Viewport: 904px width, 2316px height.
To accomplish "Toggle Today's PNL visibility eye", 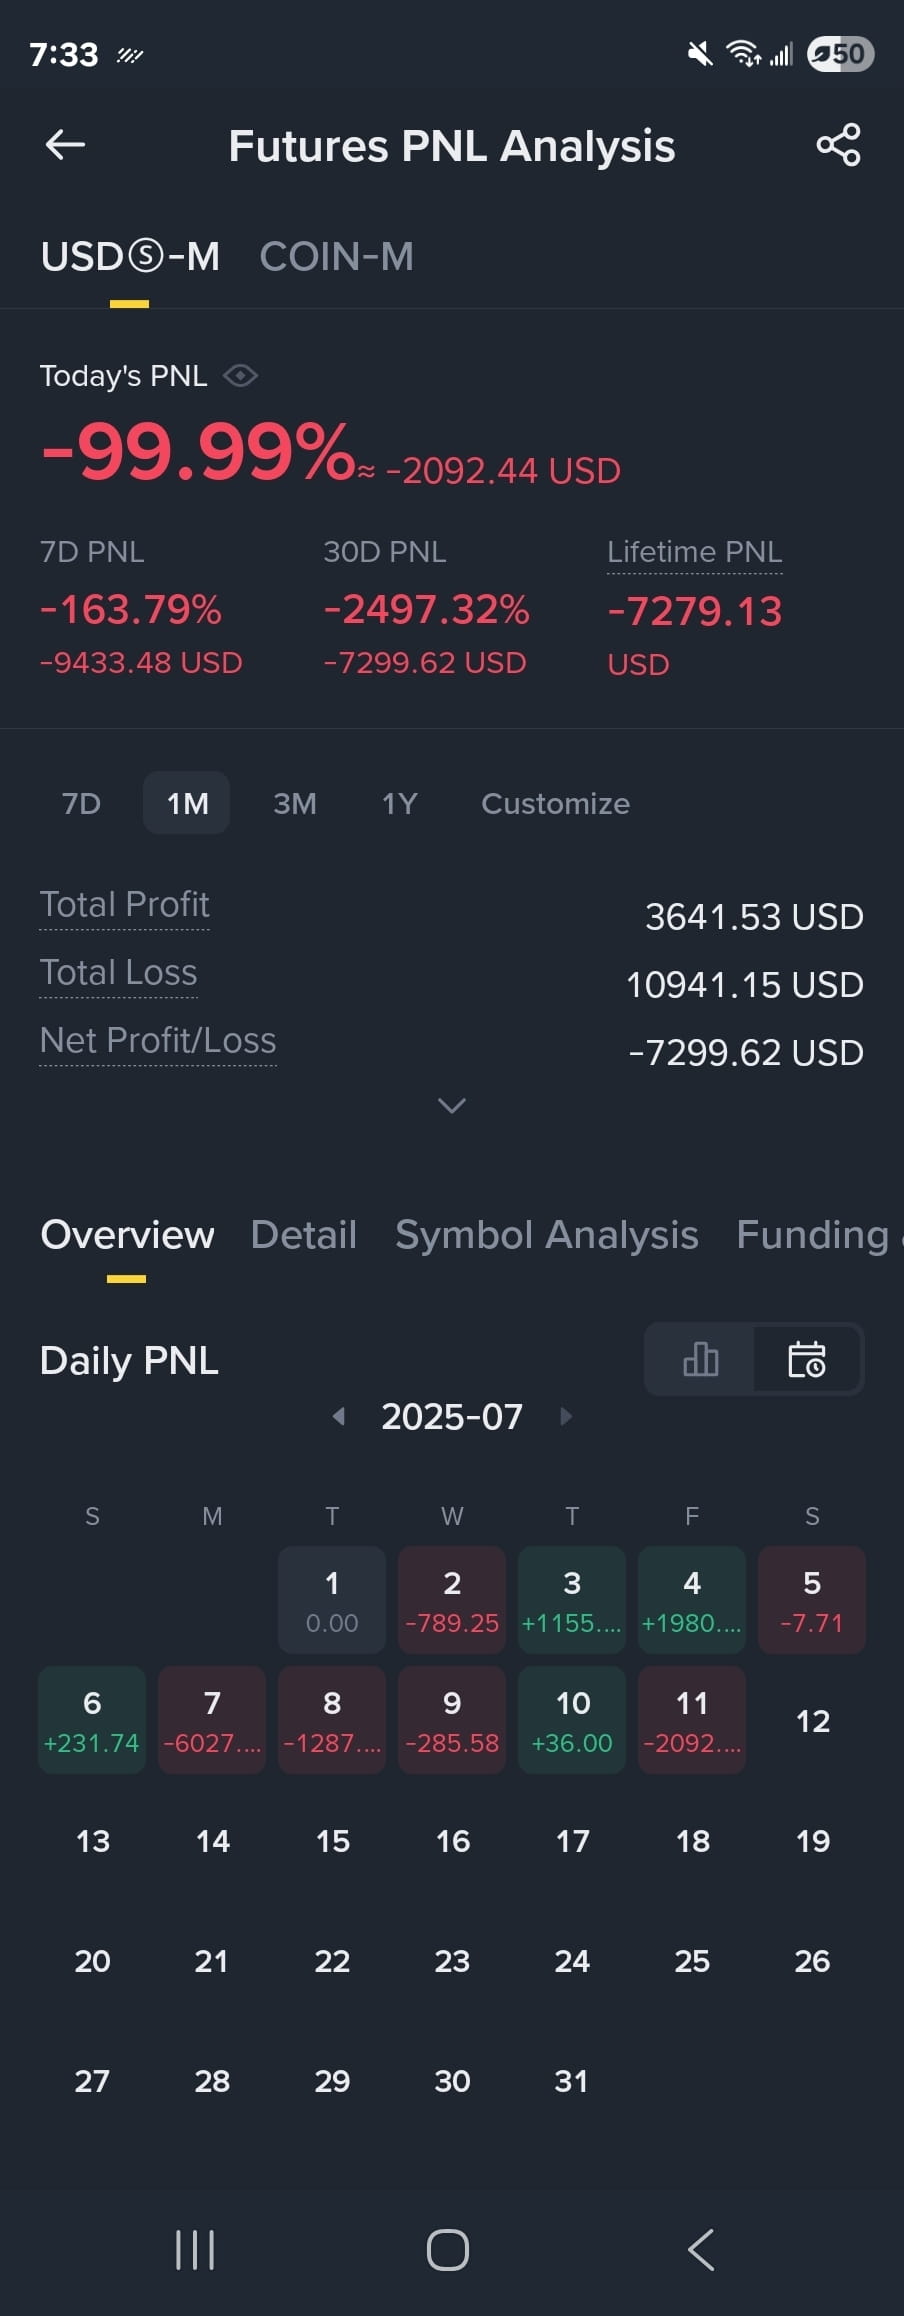I will [240, 376].
